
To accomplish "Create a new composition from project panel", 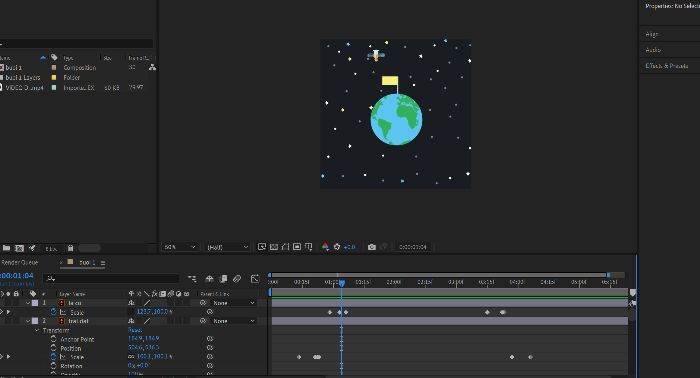I will coord(19,248).
